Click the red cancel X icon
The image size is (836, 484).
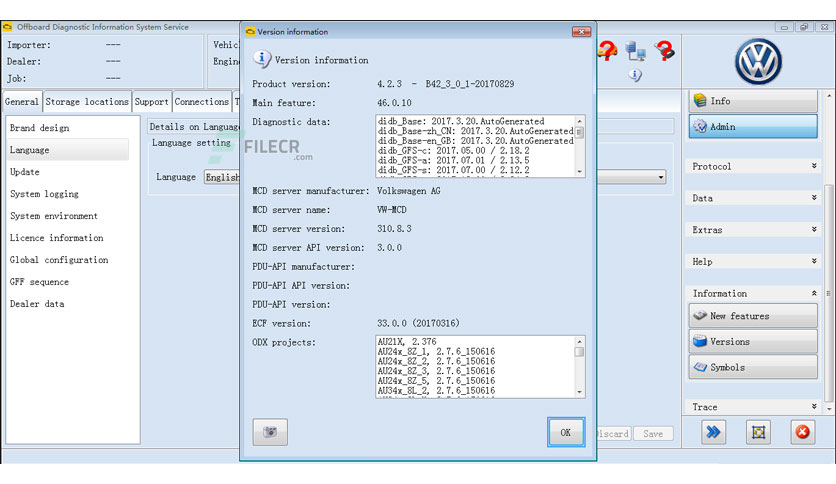(802, 432)
